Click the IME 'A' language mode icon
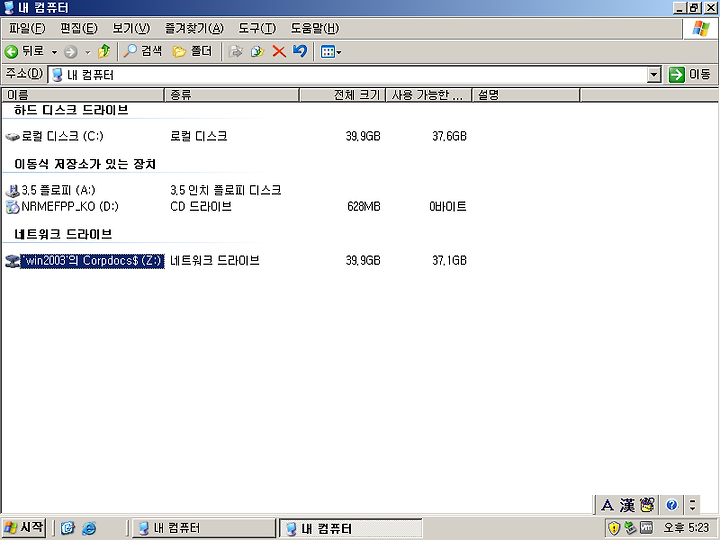The width and height of the screenshot is (720, 540). tap(607, 505)
